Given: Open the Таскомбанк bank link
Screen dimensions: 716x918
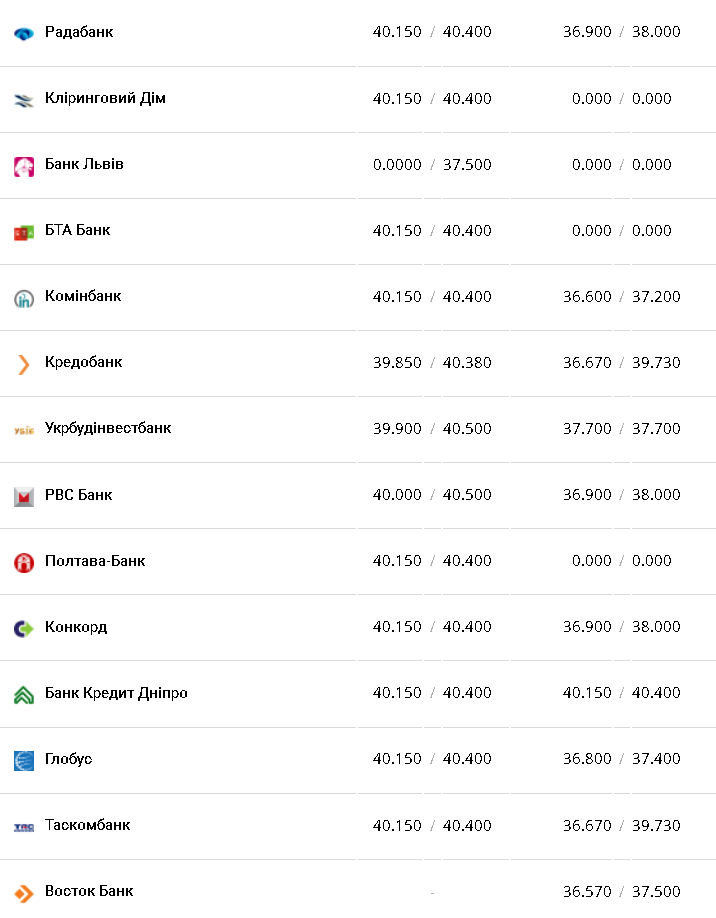Looking at the screenshot, I should pyautogui.click(x=87, y=825).
